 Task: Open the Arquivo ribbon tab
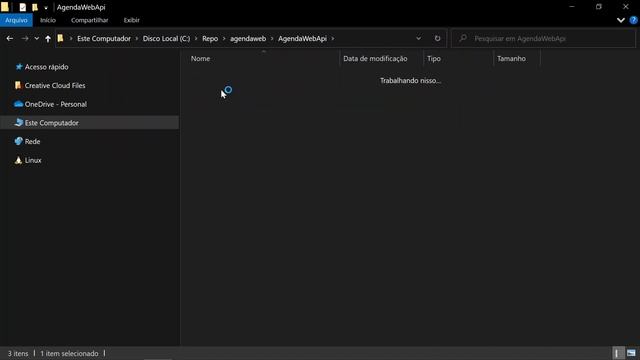16,20
